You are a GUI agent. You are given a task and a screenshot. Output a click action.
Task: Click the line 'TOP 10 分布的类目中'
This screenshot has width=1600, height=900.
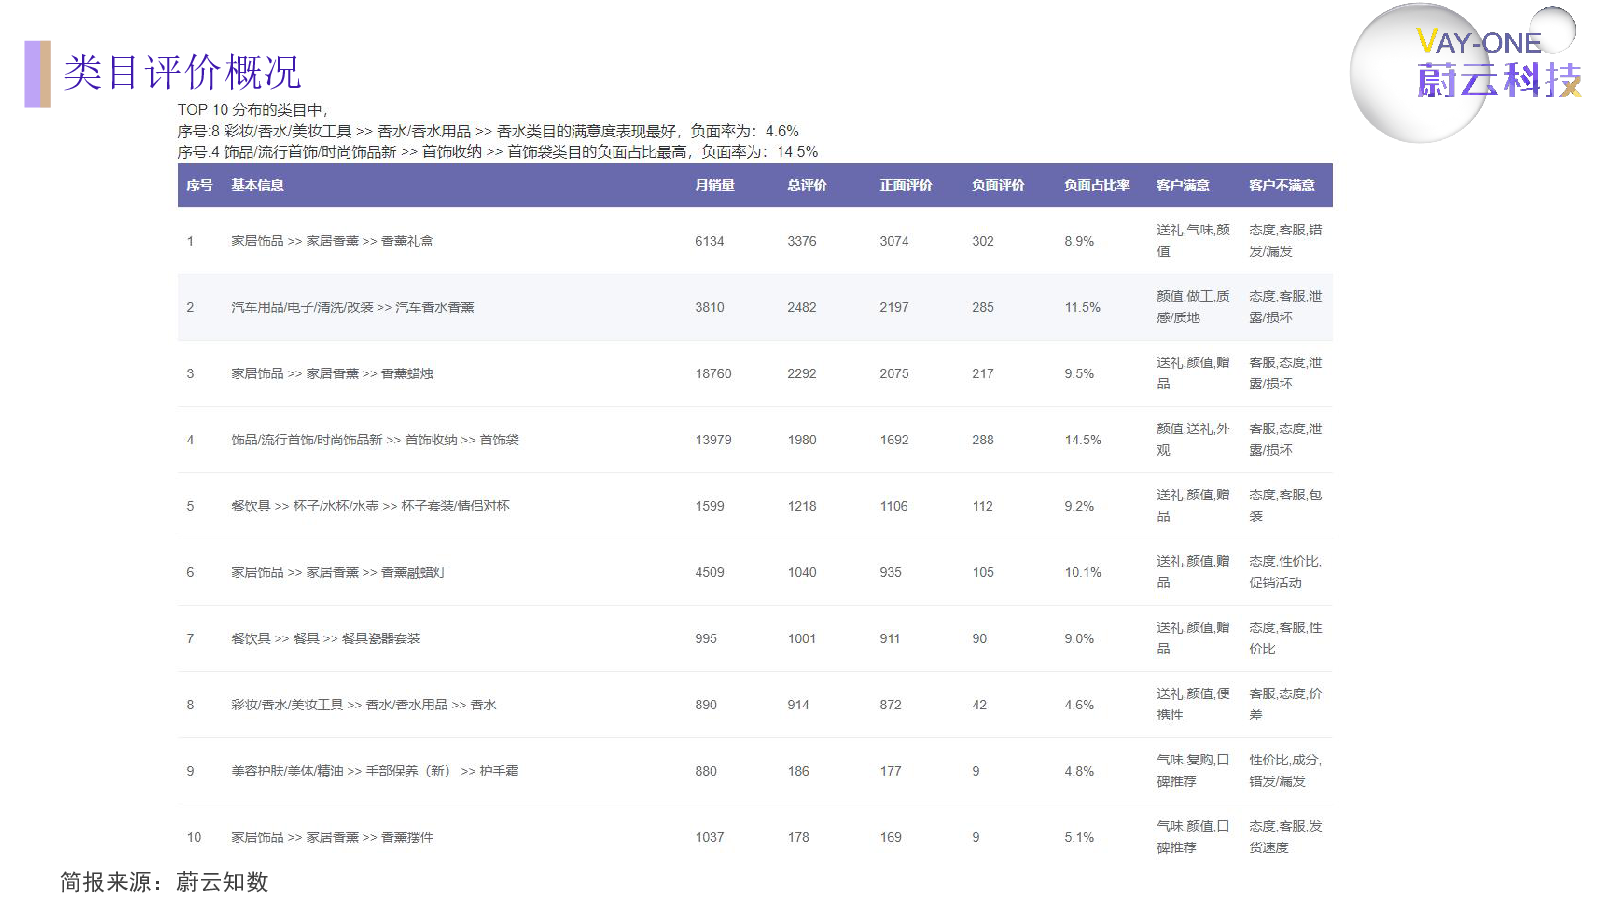252,110
